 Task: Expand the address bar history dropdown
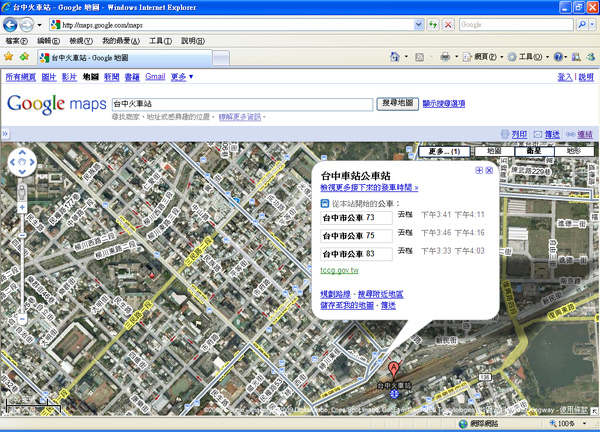pos(419,25)
